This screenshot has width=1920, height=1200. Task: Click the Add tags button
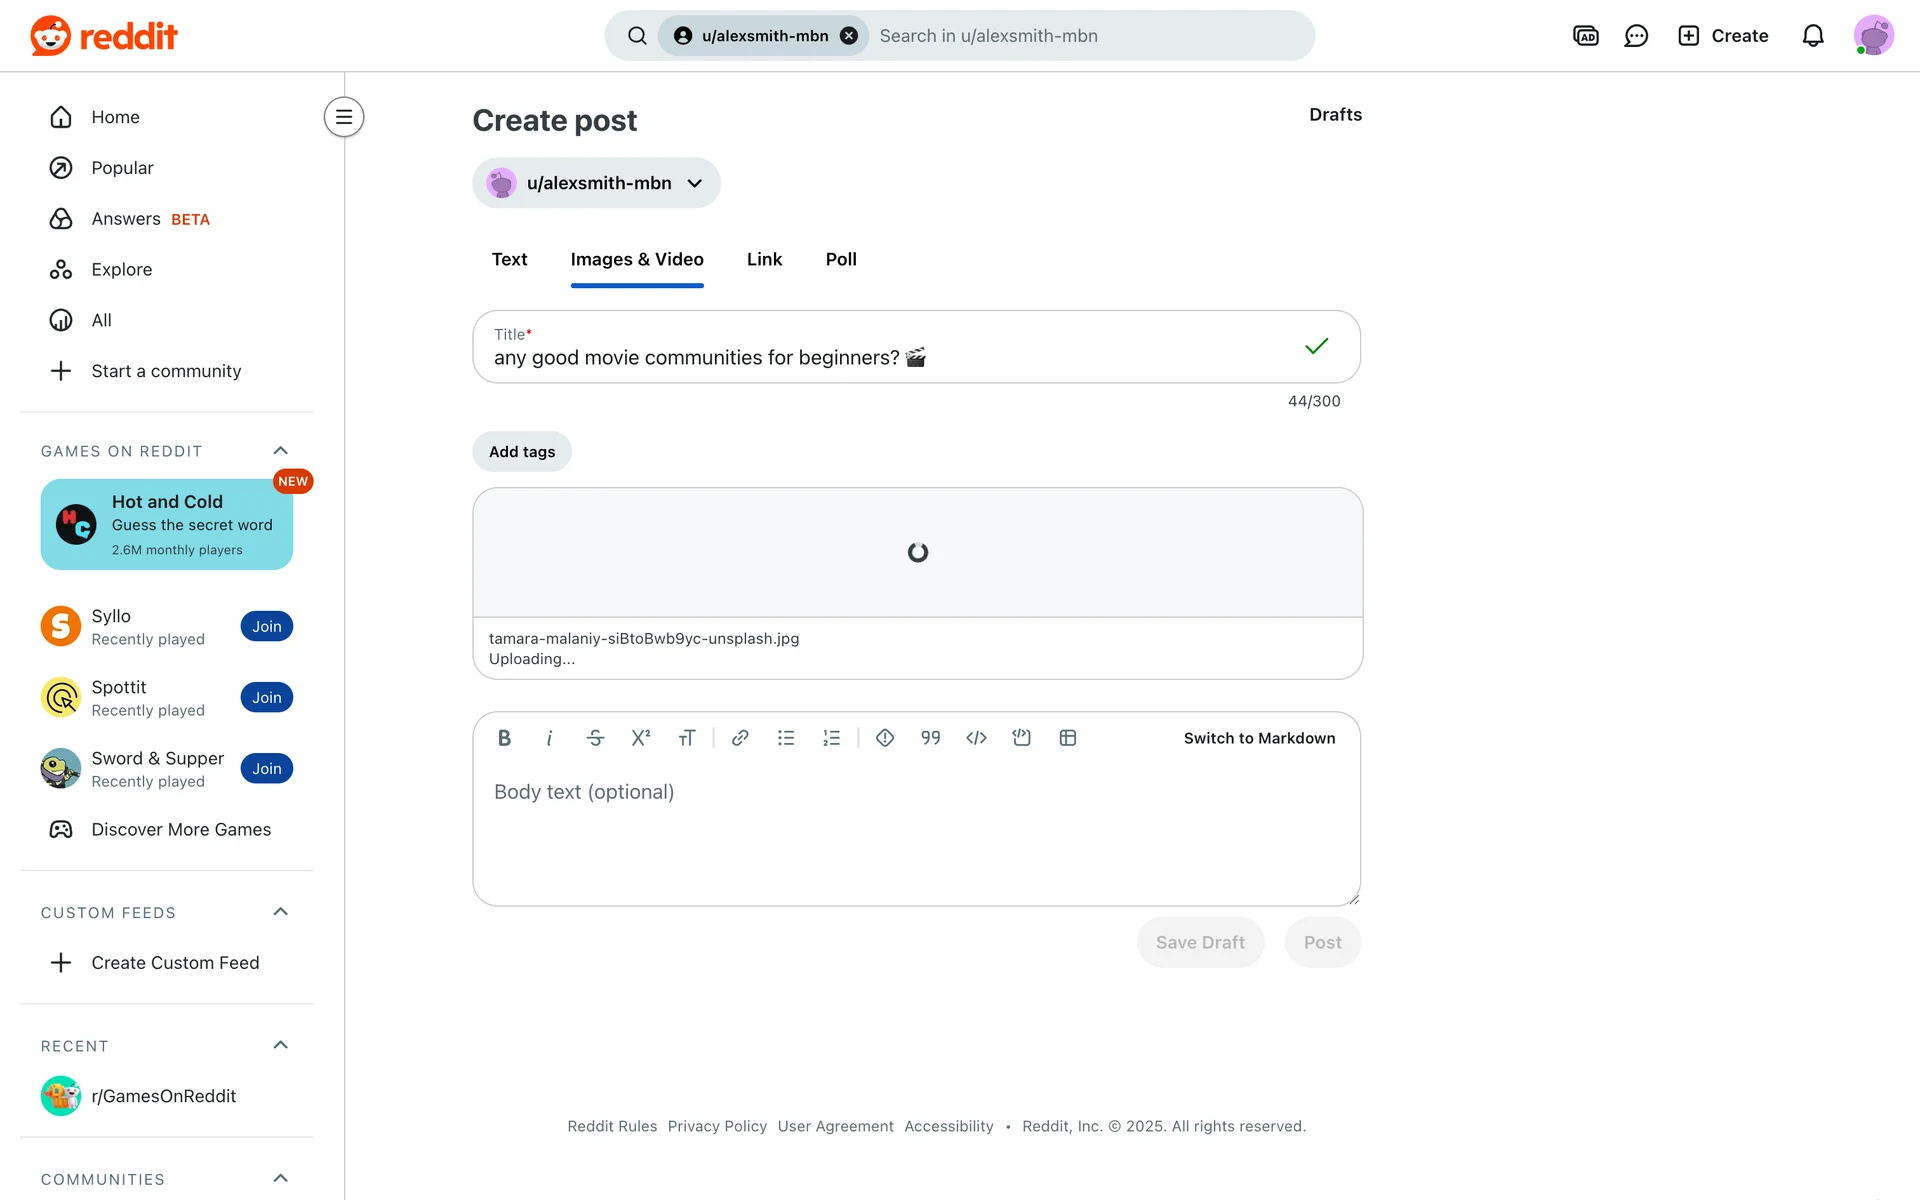522,452
